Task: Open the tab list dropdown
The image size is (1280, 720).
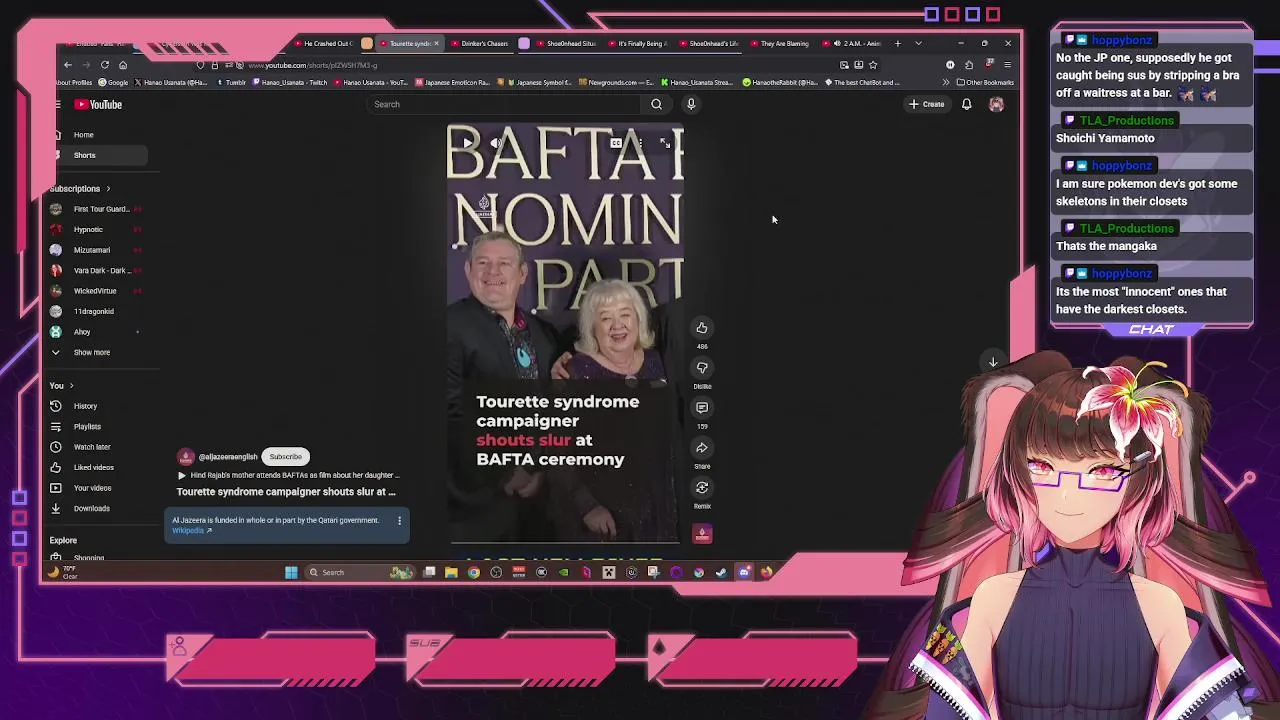Action: click(918, 44)
